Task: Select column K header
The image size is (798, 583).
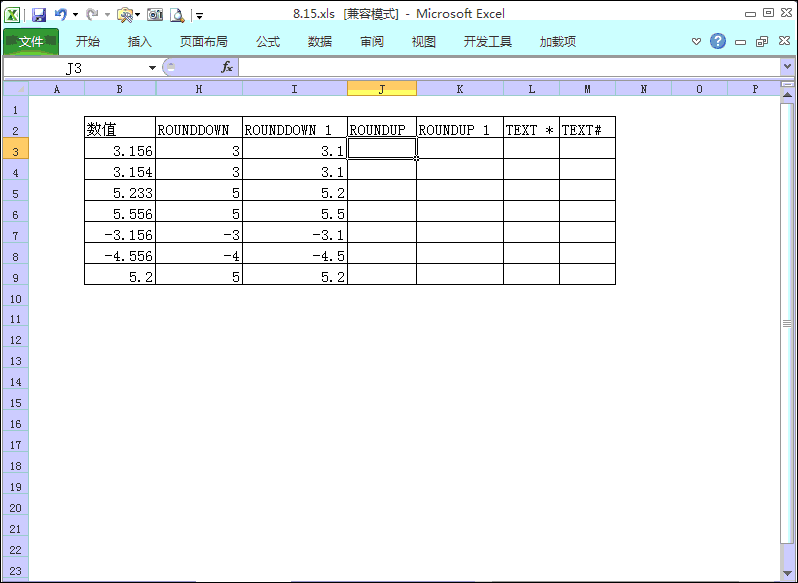Action: 460,89
